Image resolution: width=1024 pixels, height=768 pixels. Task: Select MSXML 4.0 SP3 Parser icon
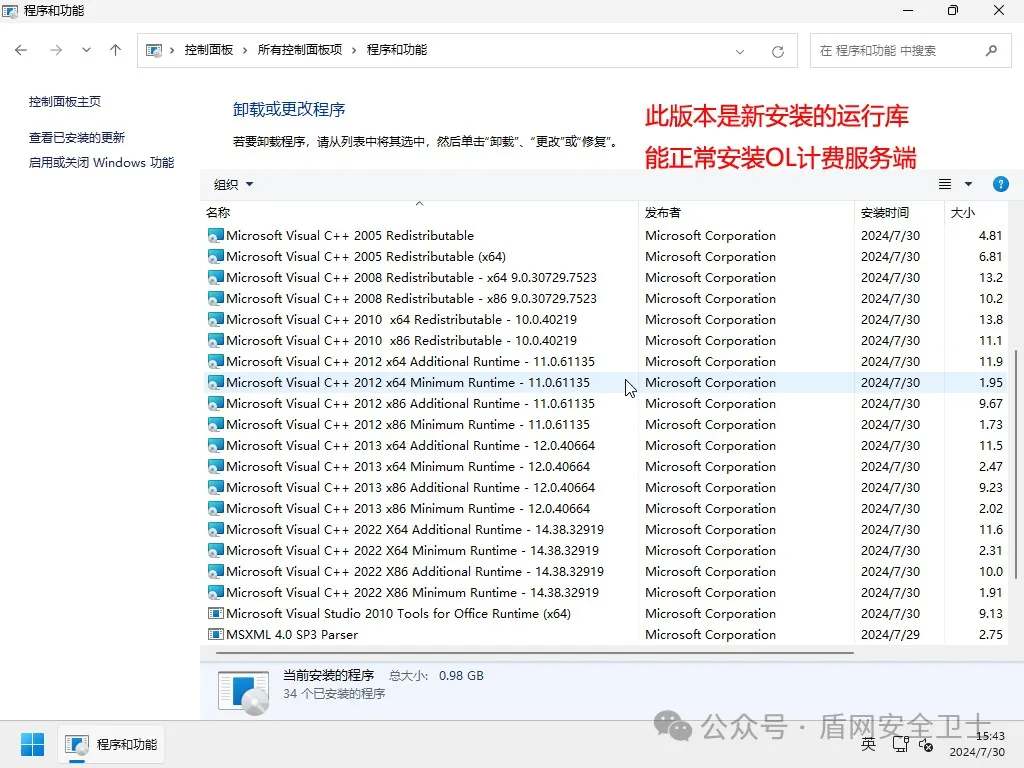pos(216,634)
